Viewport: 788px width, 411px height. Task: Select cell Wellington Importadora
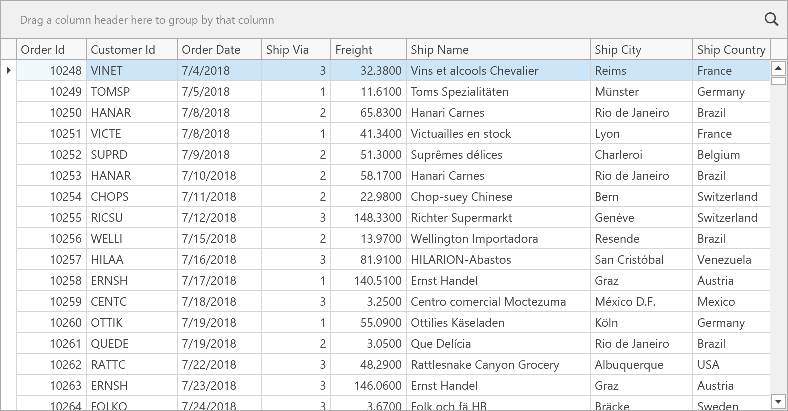(x=499, y=239)
